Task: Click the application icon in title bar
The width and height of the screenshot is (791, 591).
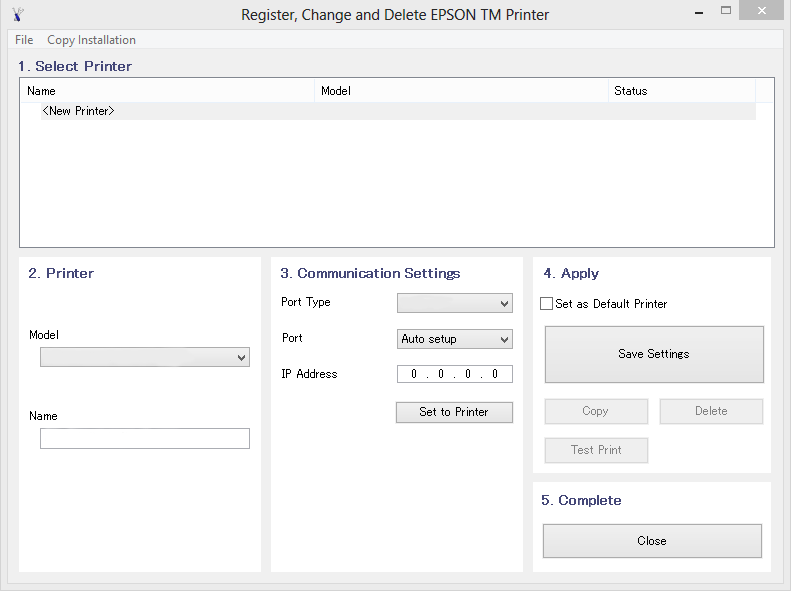Action: pyautogui.click(x=18, y=14)
